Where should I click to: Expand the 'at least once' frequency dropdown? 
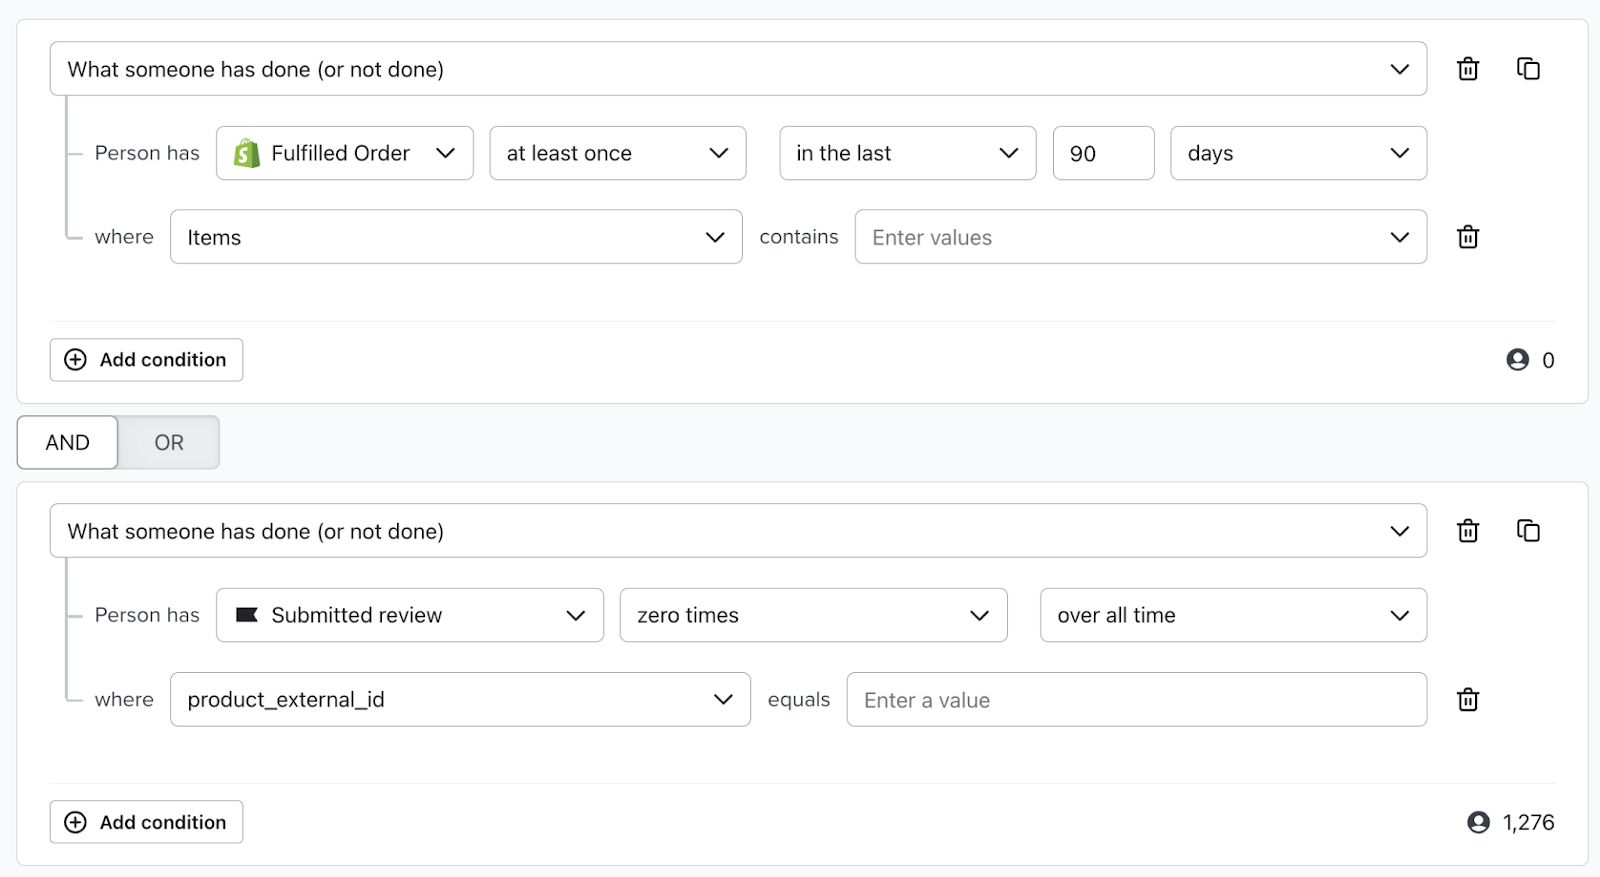click(617, 153)
